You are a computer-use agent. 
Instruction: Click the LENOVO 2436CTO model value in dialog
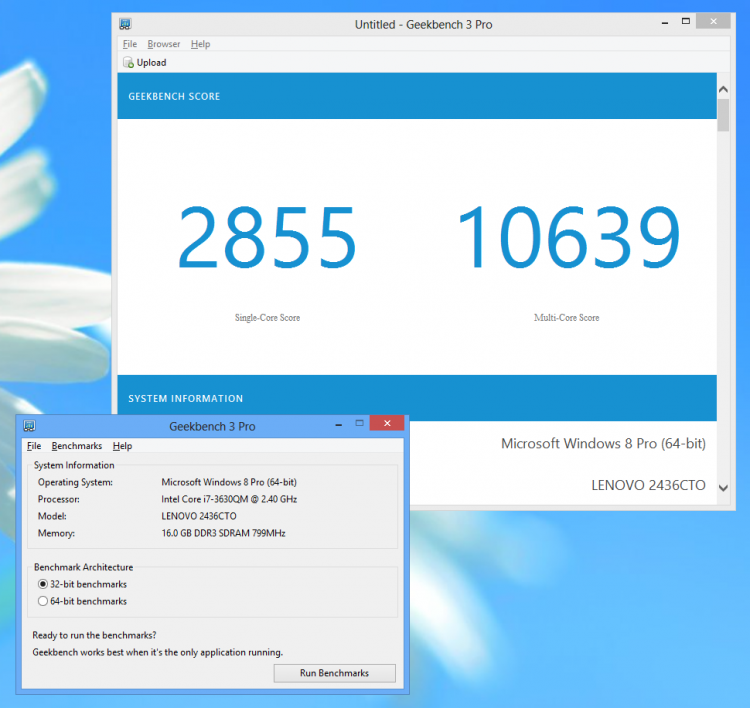coord(199,516)
